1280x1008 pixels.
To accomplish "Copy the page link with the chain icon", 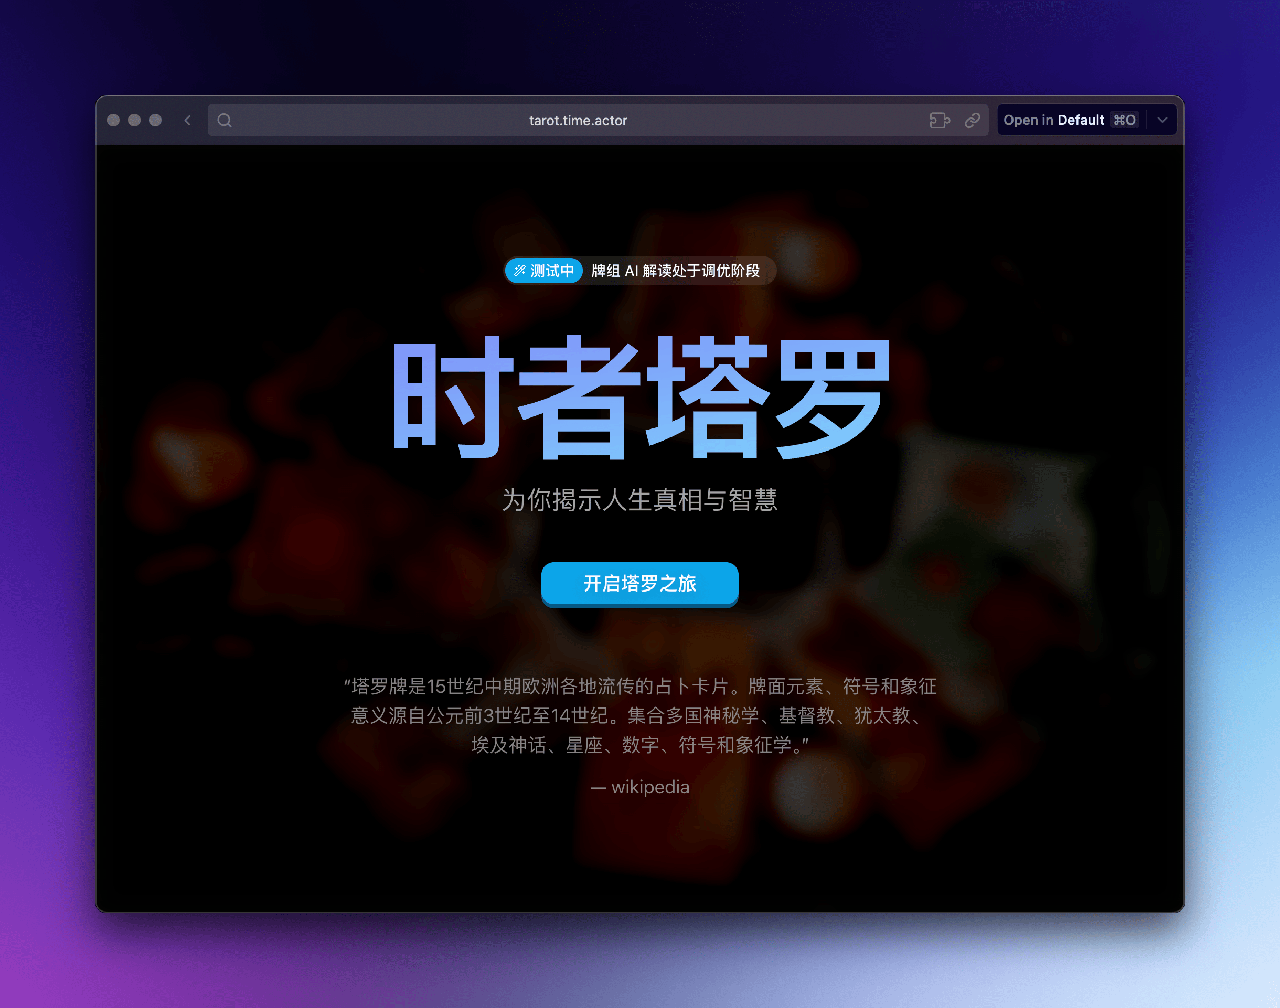I will [x=972, y=120].
